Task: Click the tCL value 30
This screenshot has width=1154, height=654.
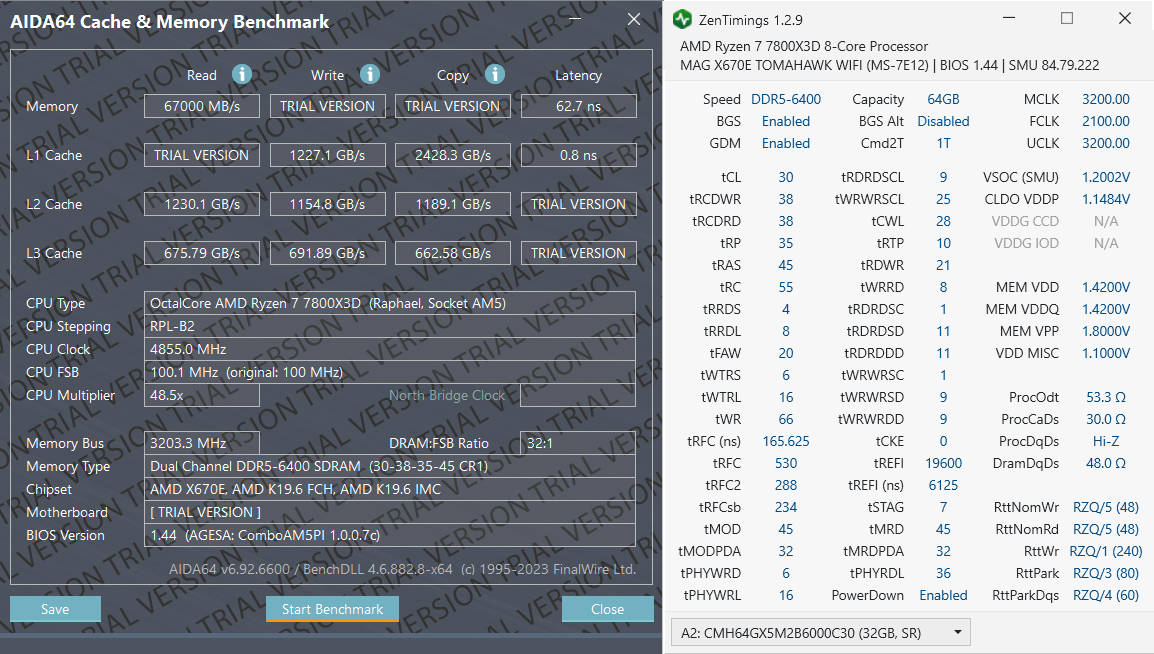Action: (786, 177)
